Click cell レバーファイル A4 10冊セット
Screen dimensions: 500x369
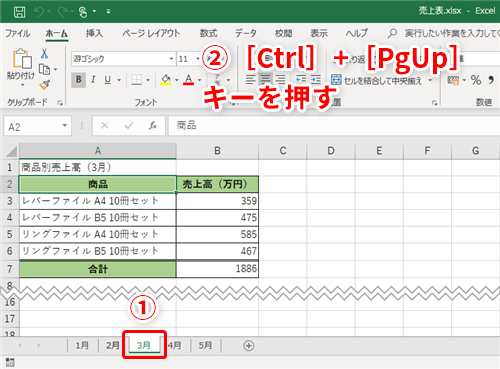(x=98, y=201)
